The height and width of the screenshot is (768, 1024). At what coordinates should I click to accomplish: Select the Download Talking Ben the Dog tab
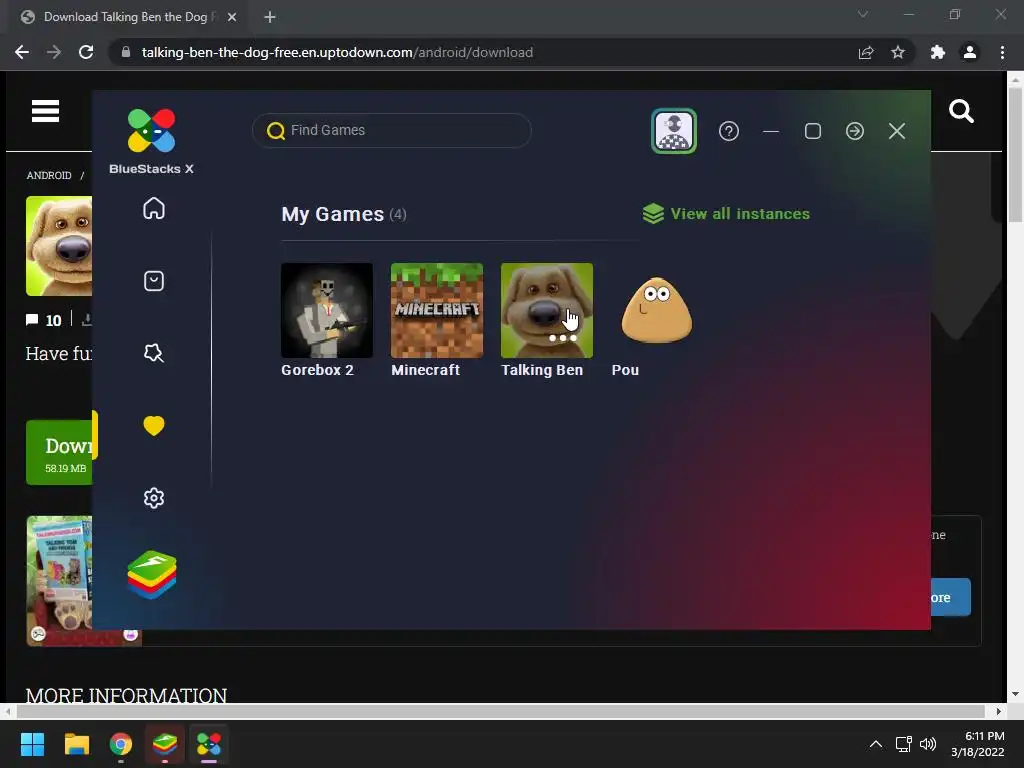click(x=127, y=17)
